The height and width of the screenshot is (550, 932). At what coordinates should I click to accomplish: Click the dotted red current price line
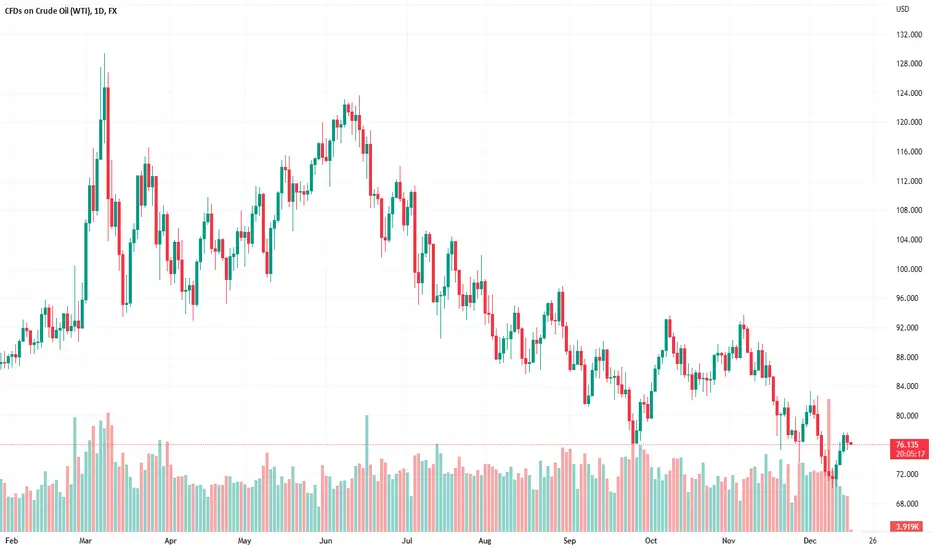[x=445, y=444]
